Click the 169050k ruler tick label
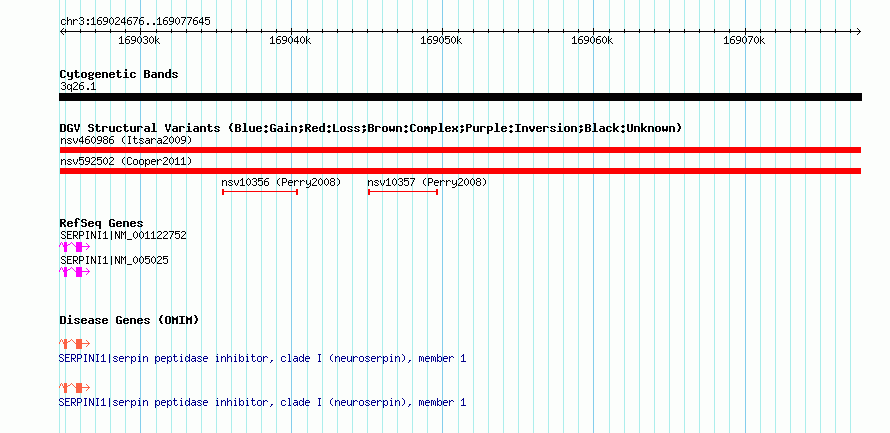Image resolution: width=890 pixels, height=433 pixels. (x=441, y=41)
